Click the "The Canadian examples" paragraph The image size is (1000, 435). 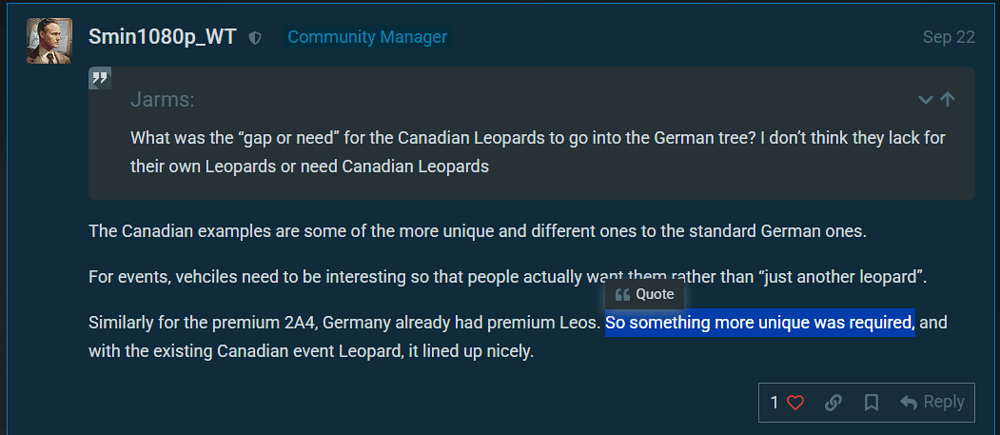[477, 232]
